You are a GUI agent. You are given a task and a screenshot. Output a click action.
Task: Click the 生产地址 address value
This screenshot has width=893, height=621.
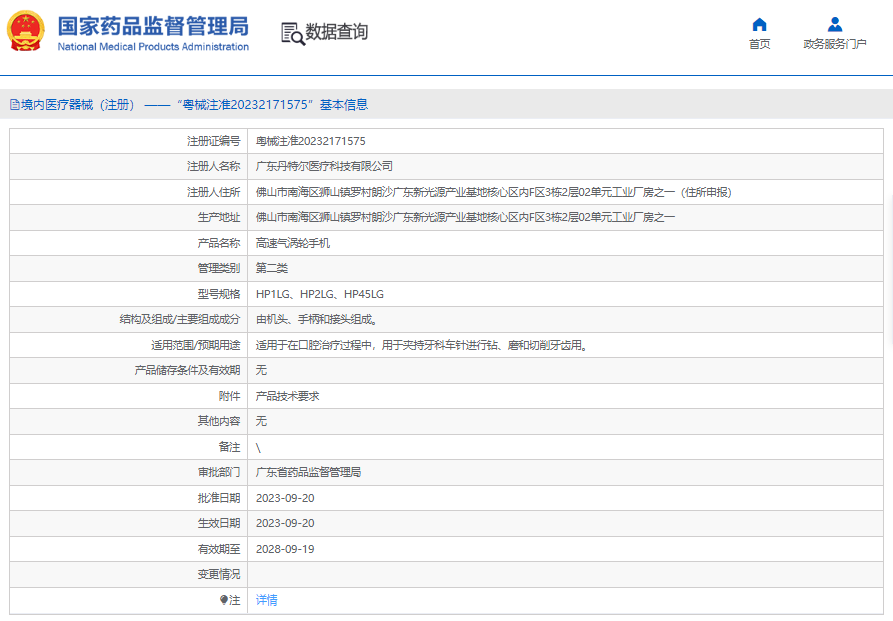coord(465,217)
